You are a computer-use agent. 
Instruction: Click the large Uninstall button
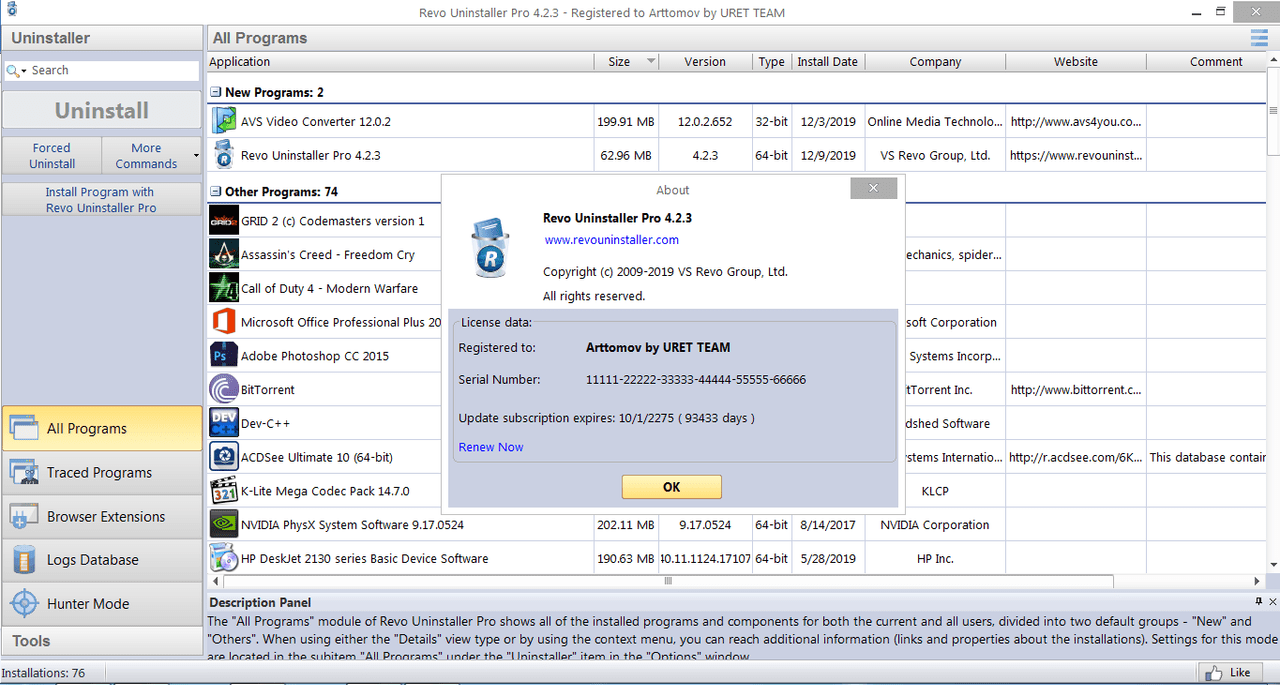(x=102, y=110)
